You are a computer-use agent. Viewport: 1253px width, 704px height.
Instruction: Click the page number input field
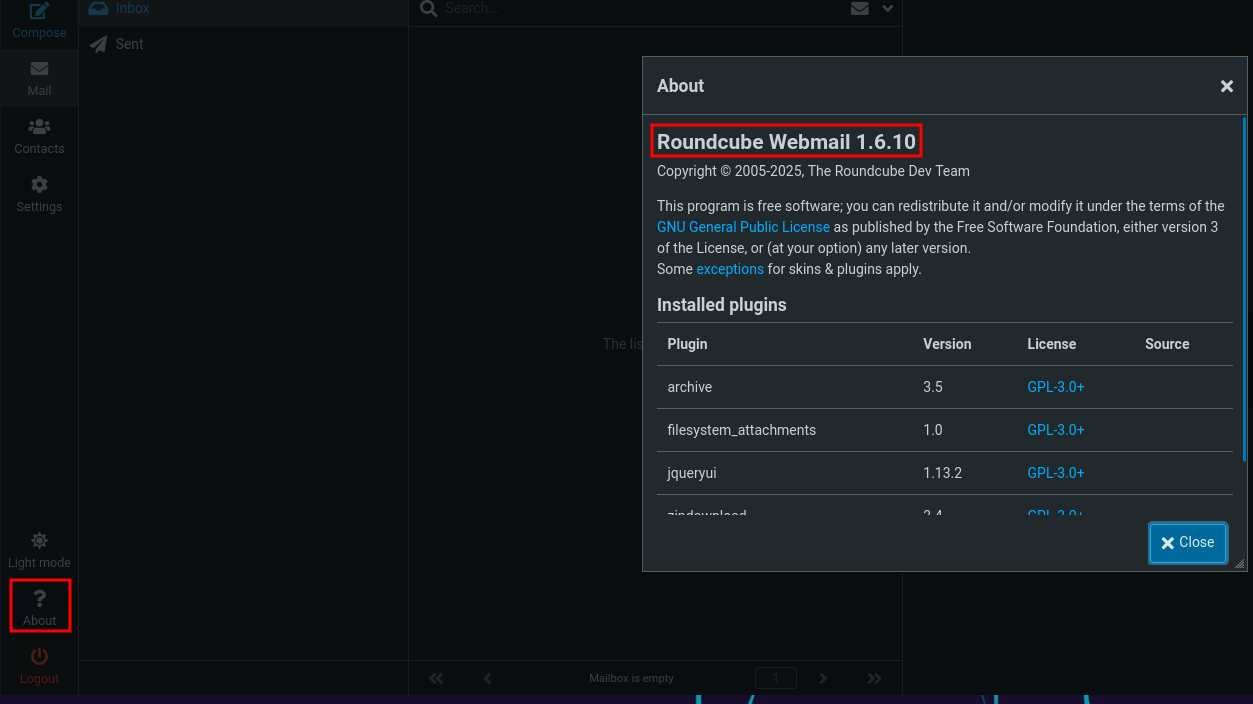pyautogui.click(x=775, y=678)
